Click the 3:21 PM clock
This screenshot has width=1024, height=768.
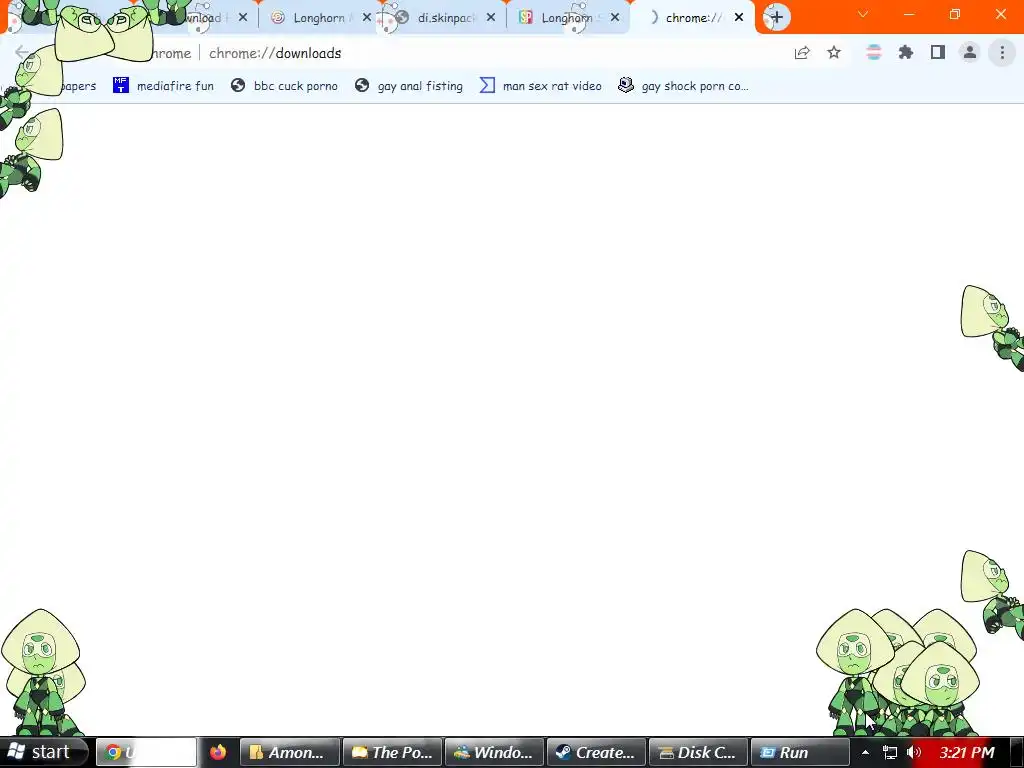pyautogui.click(x=967, y=752)
